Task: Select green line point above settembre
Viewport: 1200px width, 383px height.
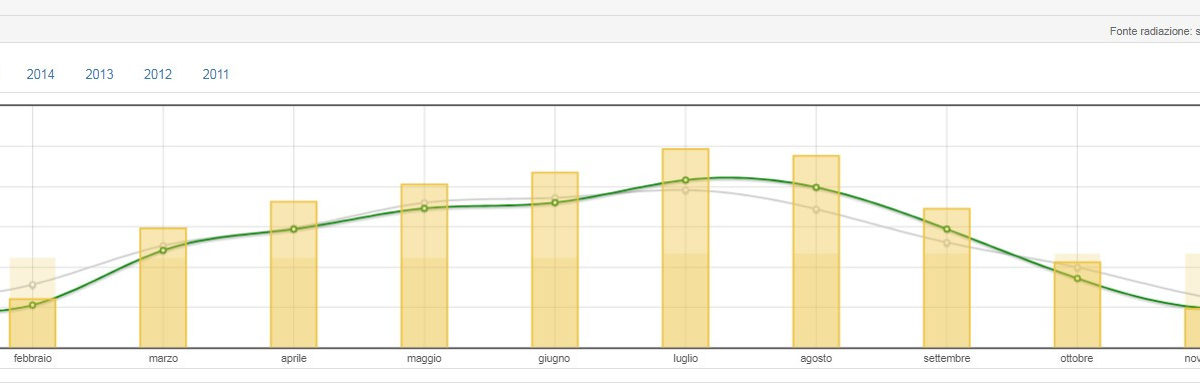Action: click(x=946, y=229)
